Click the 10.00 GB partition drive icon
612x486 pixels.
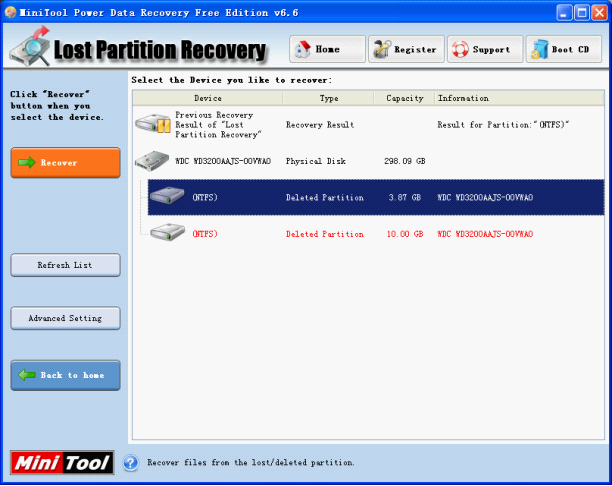(x=168, y=232)
